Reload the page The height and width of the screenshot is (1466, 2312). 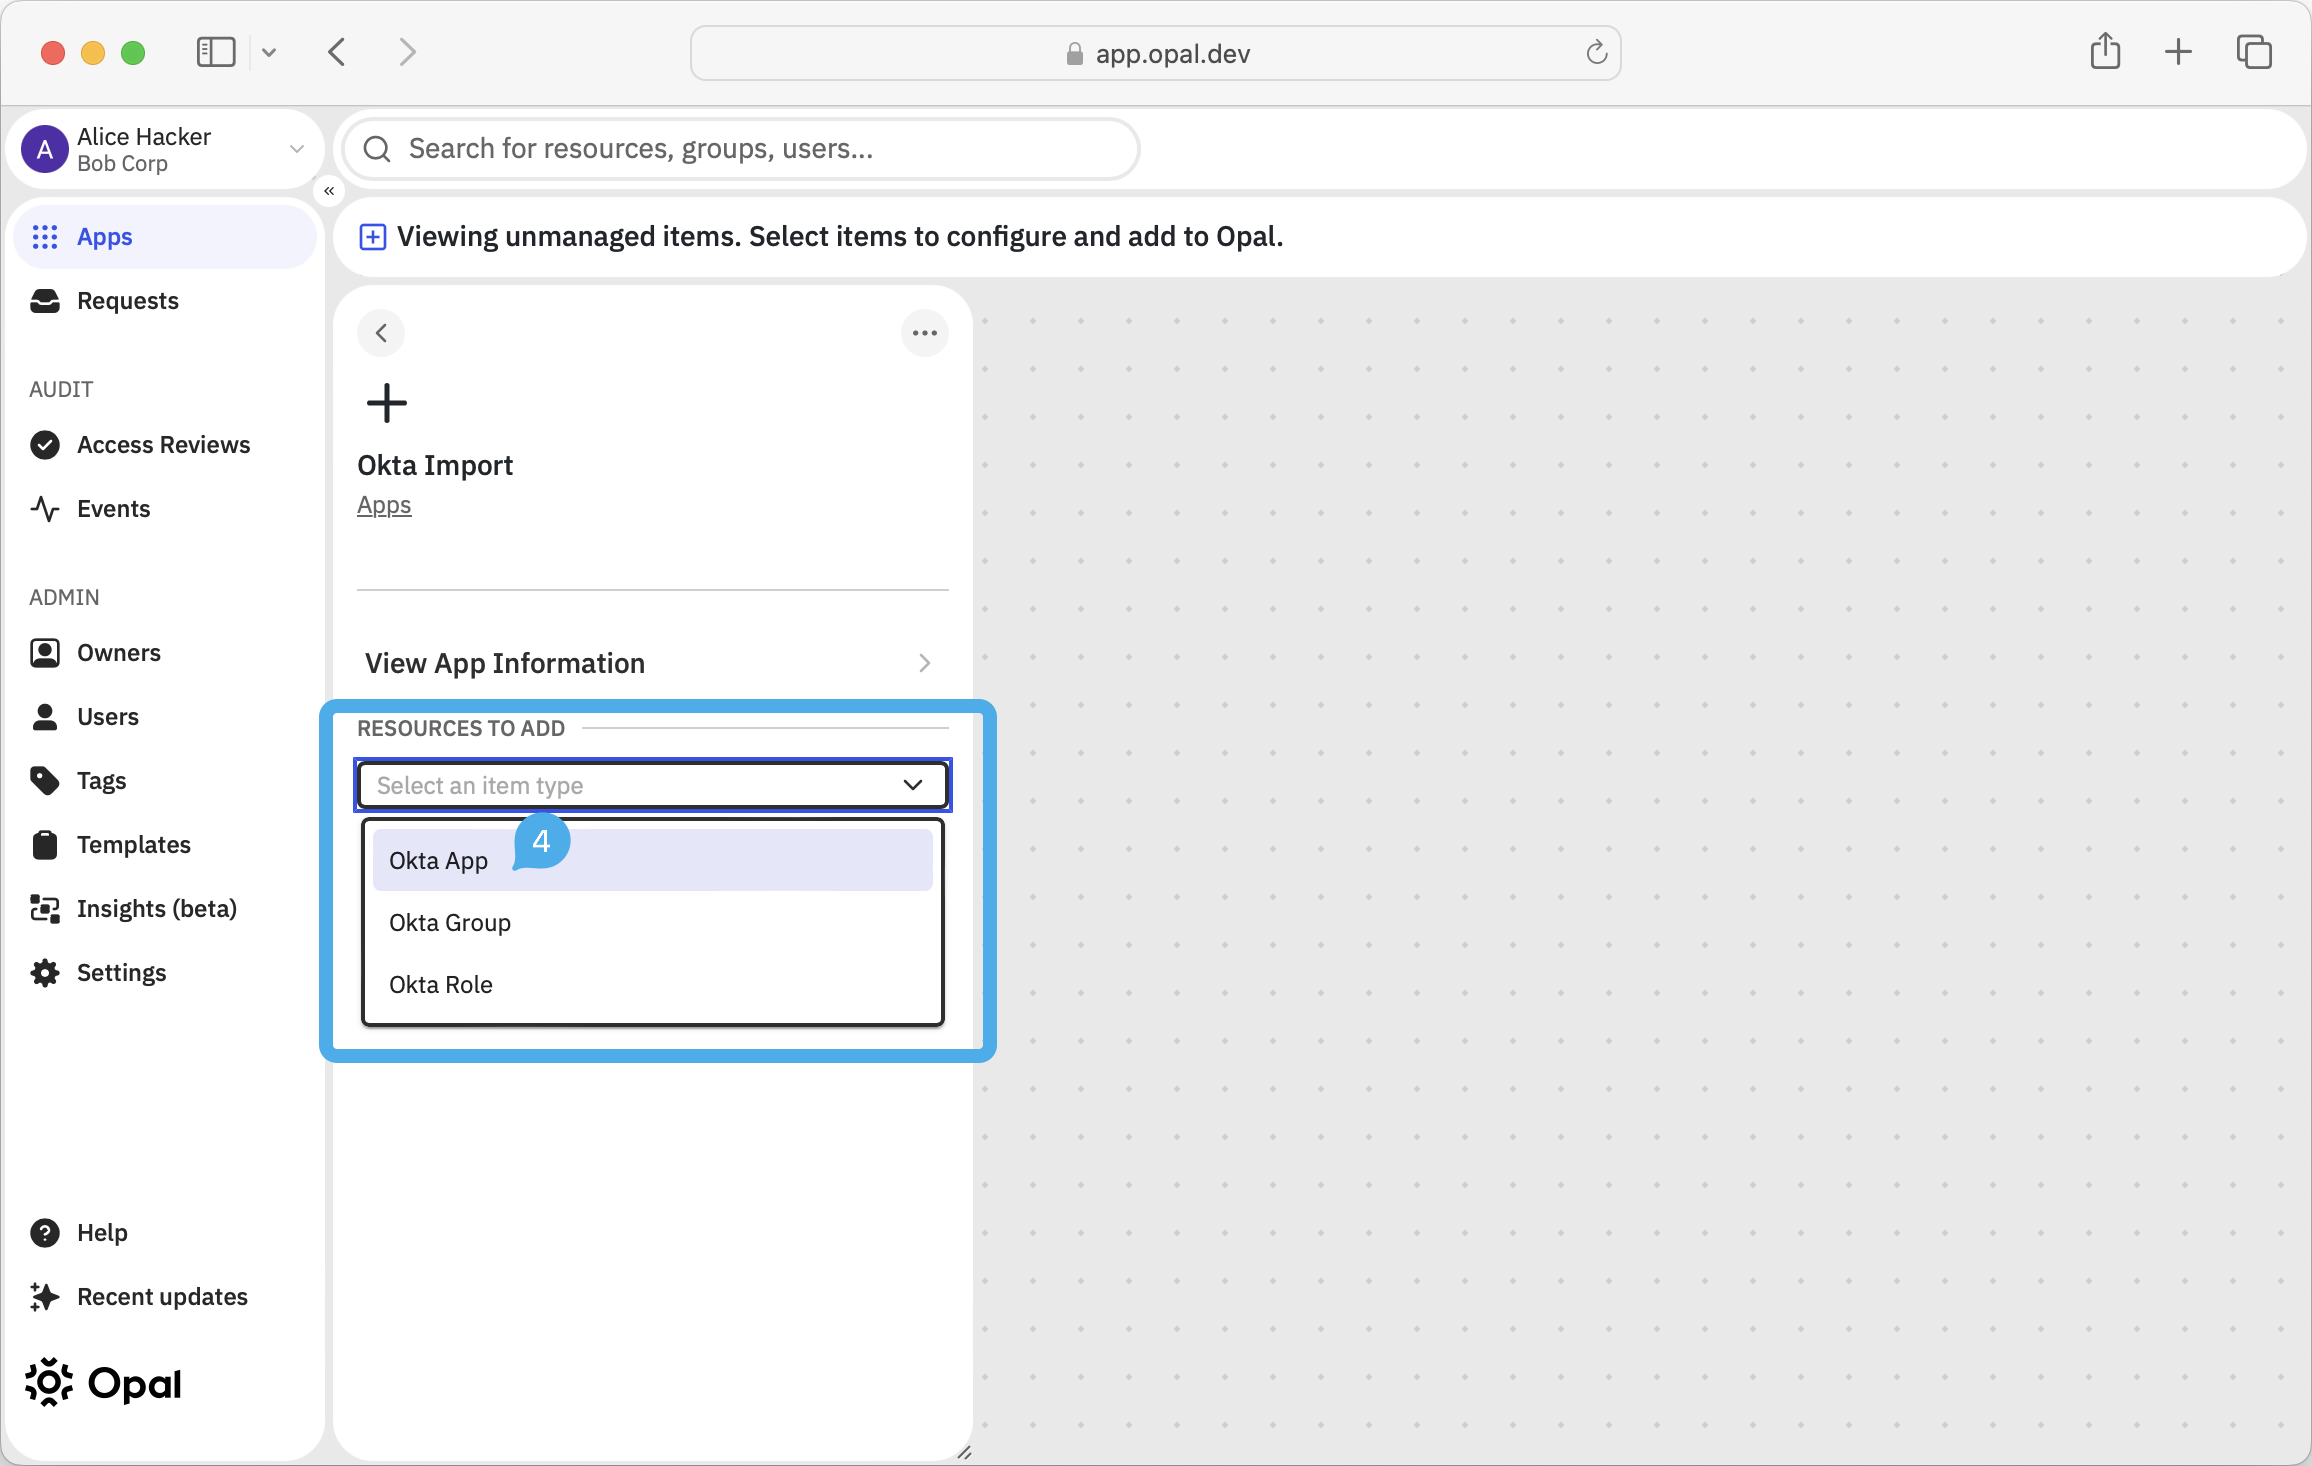click(x=1597, y=52)
